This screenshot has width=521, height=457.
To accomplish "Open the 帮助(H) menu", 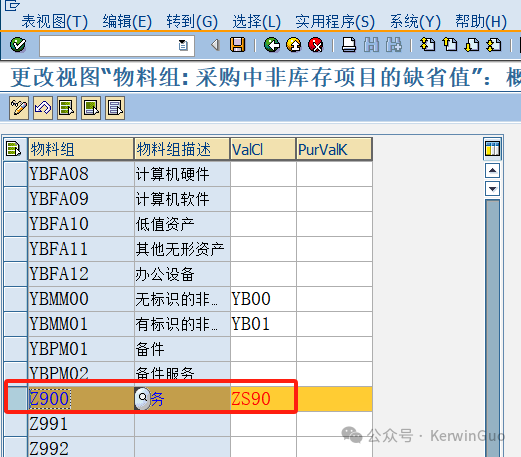I will 481,22.
